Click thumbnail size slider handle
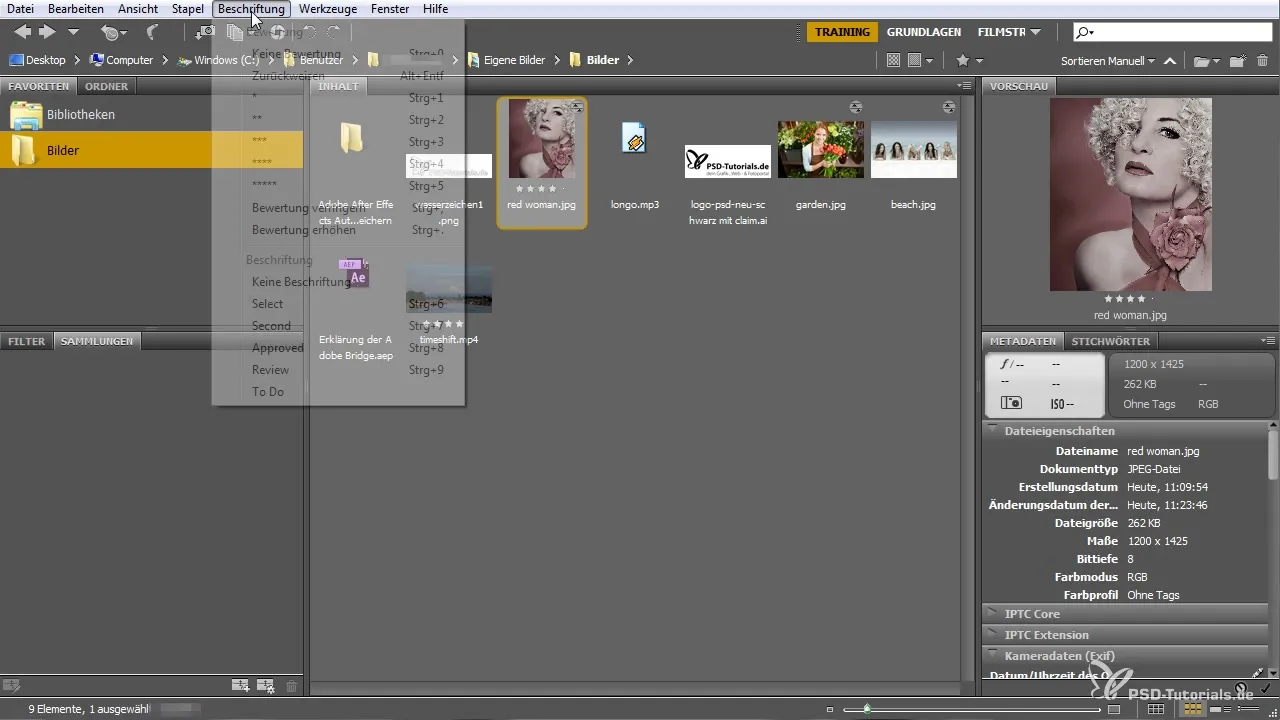1280x720 pixels. click(x=867, y=709)
